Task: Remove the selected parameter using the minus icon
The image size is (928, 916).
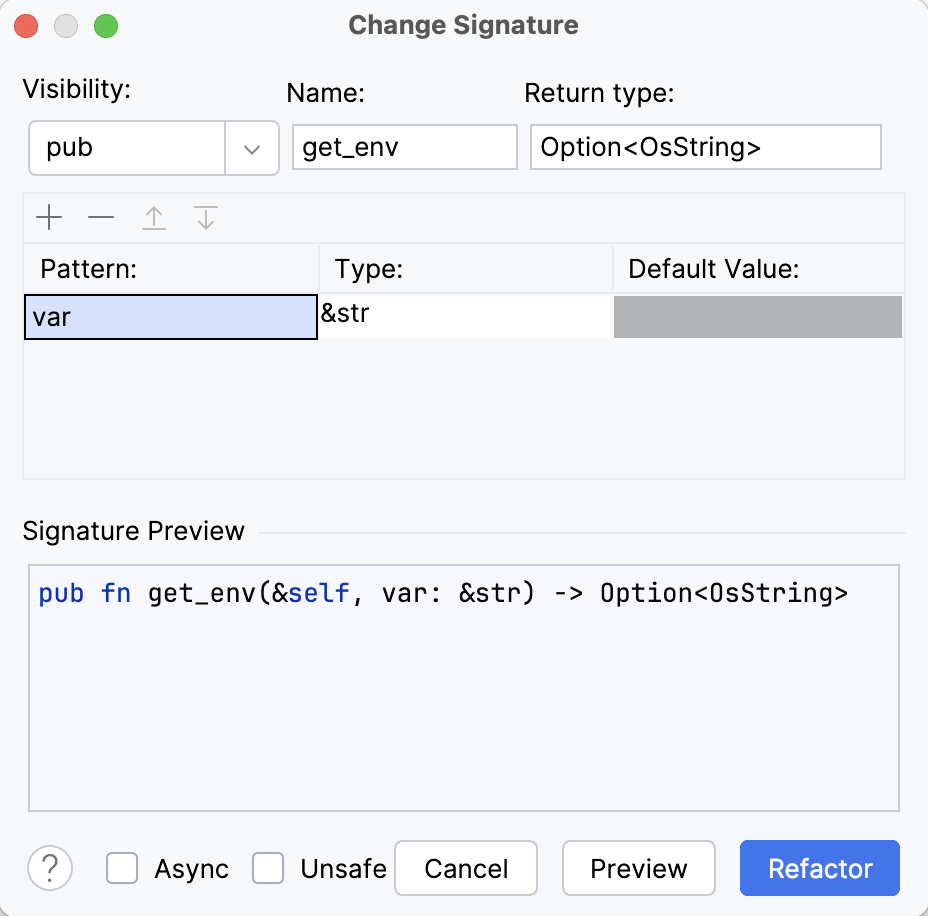Action: click(101, 217)
